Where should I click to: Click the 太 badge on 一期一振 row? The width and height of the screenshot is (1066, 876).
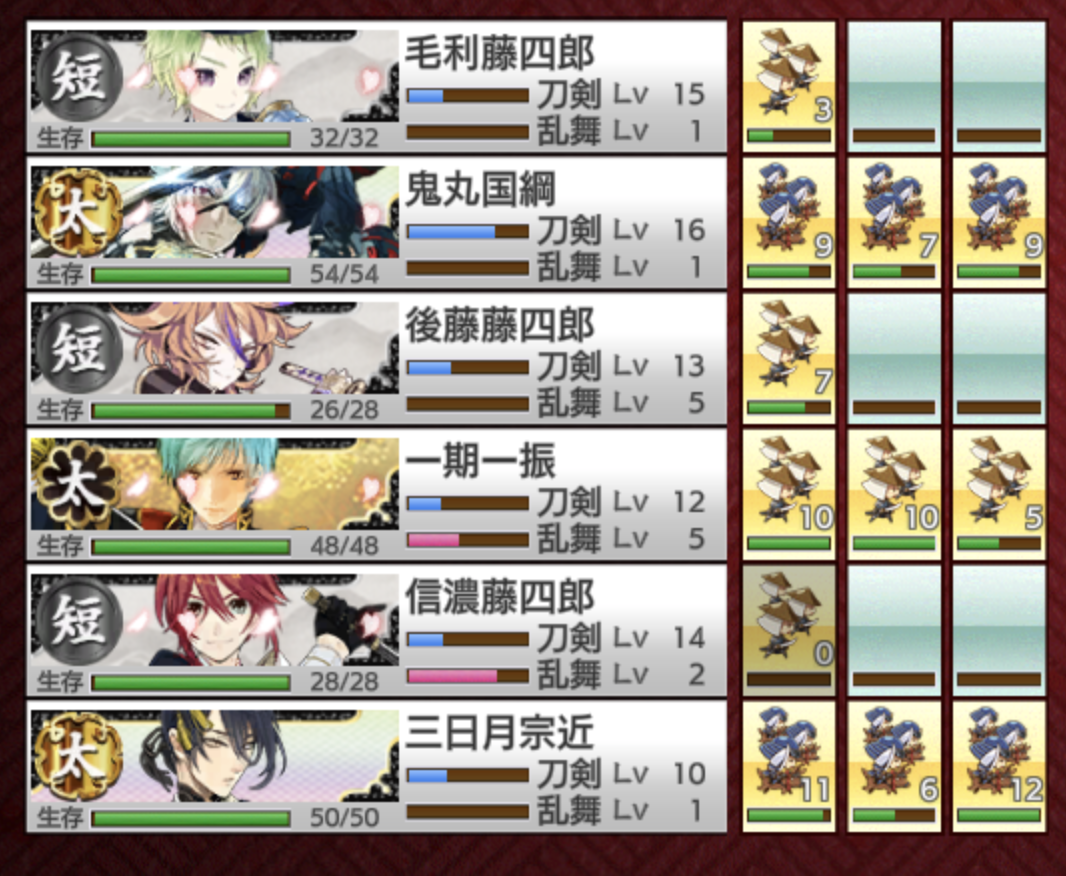click(76, 485)
